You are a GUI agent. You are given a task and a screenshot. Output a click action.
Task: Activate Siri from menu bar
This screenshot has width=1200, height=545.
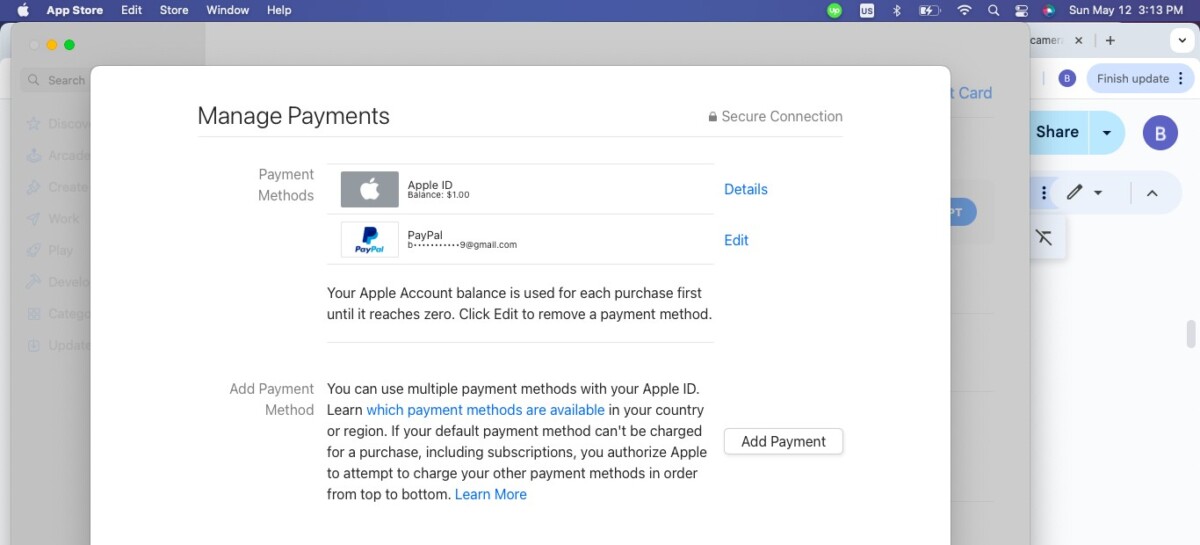pyautogui.click(x=1048, y=10)
